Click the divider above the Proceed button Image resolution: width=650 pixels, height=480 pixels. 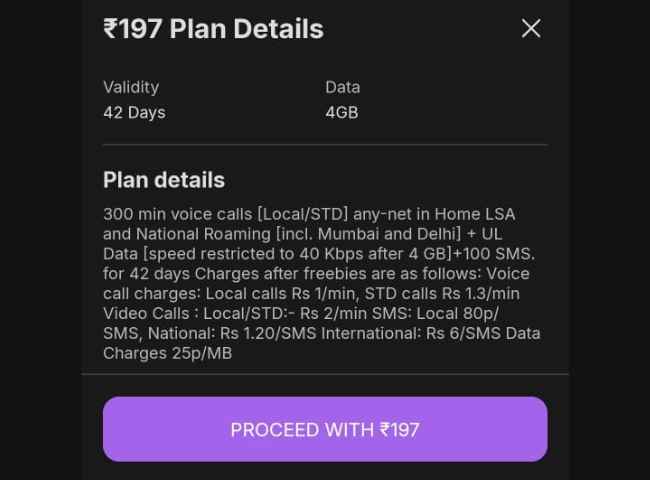coord(325,374)
